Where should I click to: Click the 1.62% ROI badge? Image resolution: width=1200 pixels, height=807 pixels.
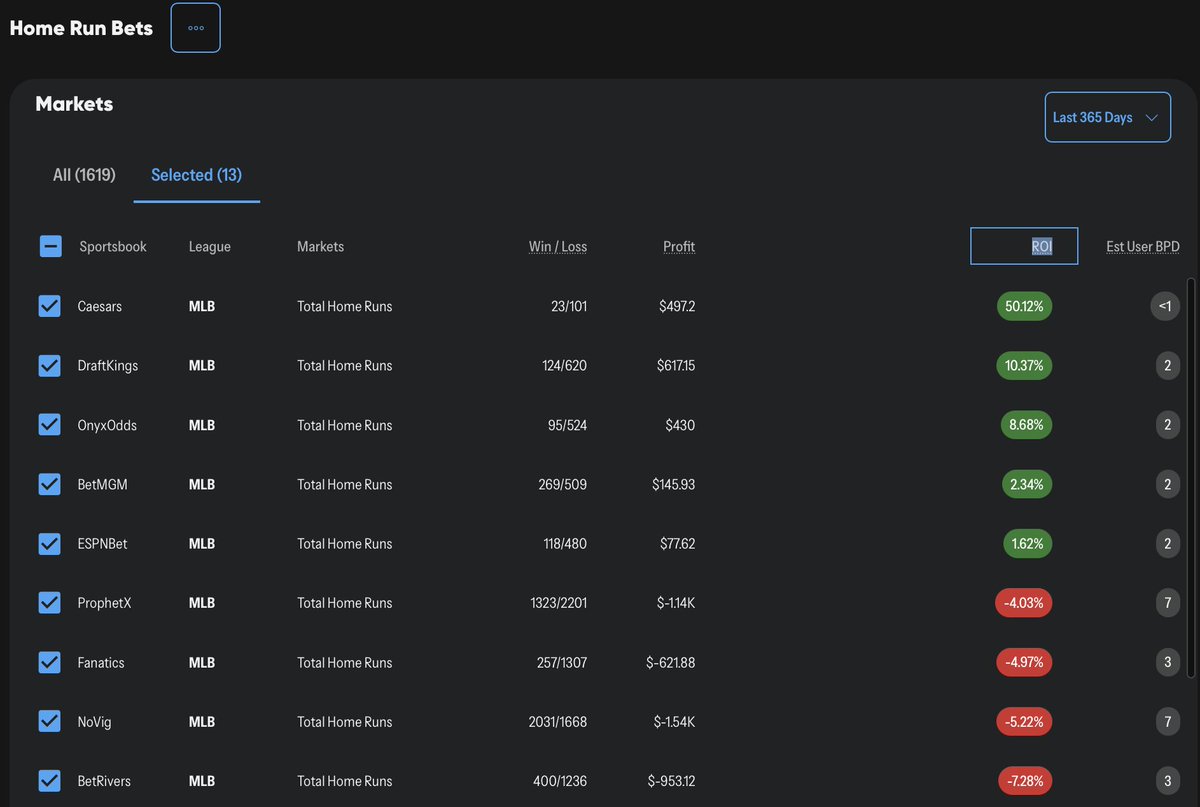click(x=1027, y=544)
